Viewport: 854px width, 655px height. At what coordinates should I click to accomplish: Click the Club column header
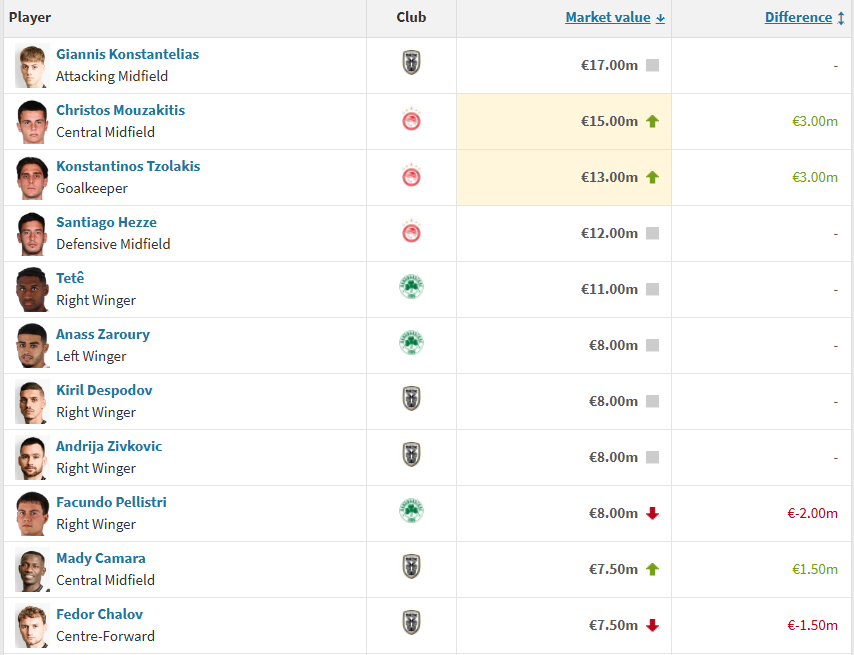pyautogui.click(x=411, y=17)
